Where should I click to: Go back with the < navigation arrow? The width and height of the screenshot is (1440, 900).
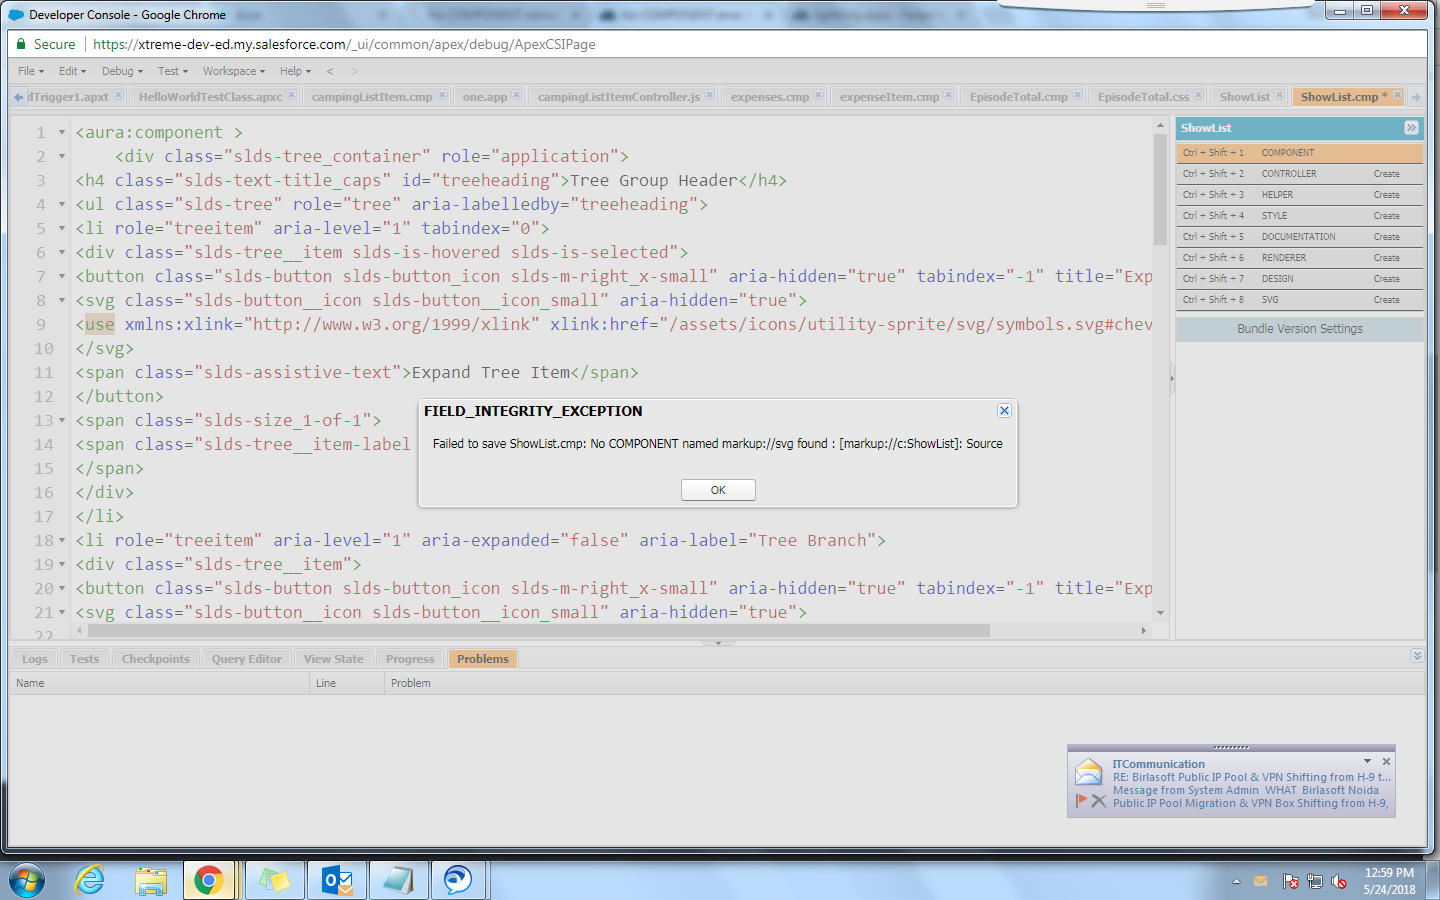coord(329,71)
